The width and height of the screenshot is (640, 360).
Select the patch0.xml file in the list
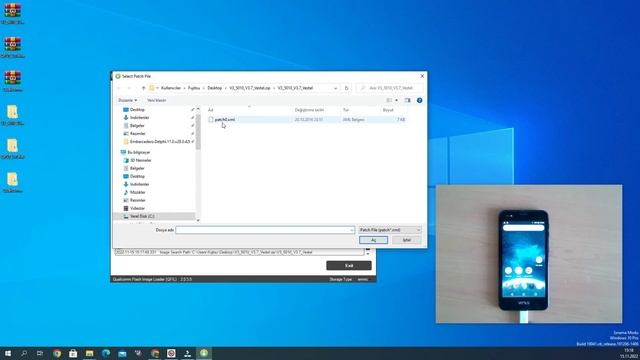tap(225, 120)
